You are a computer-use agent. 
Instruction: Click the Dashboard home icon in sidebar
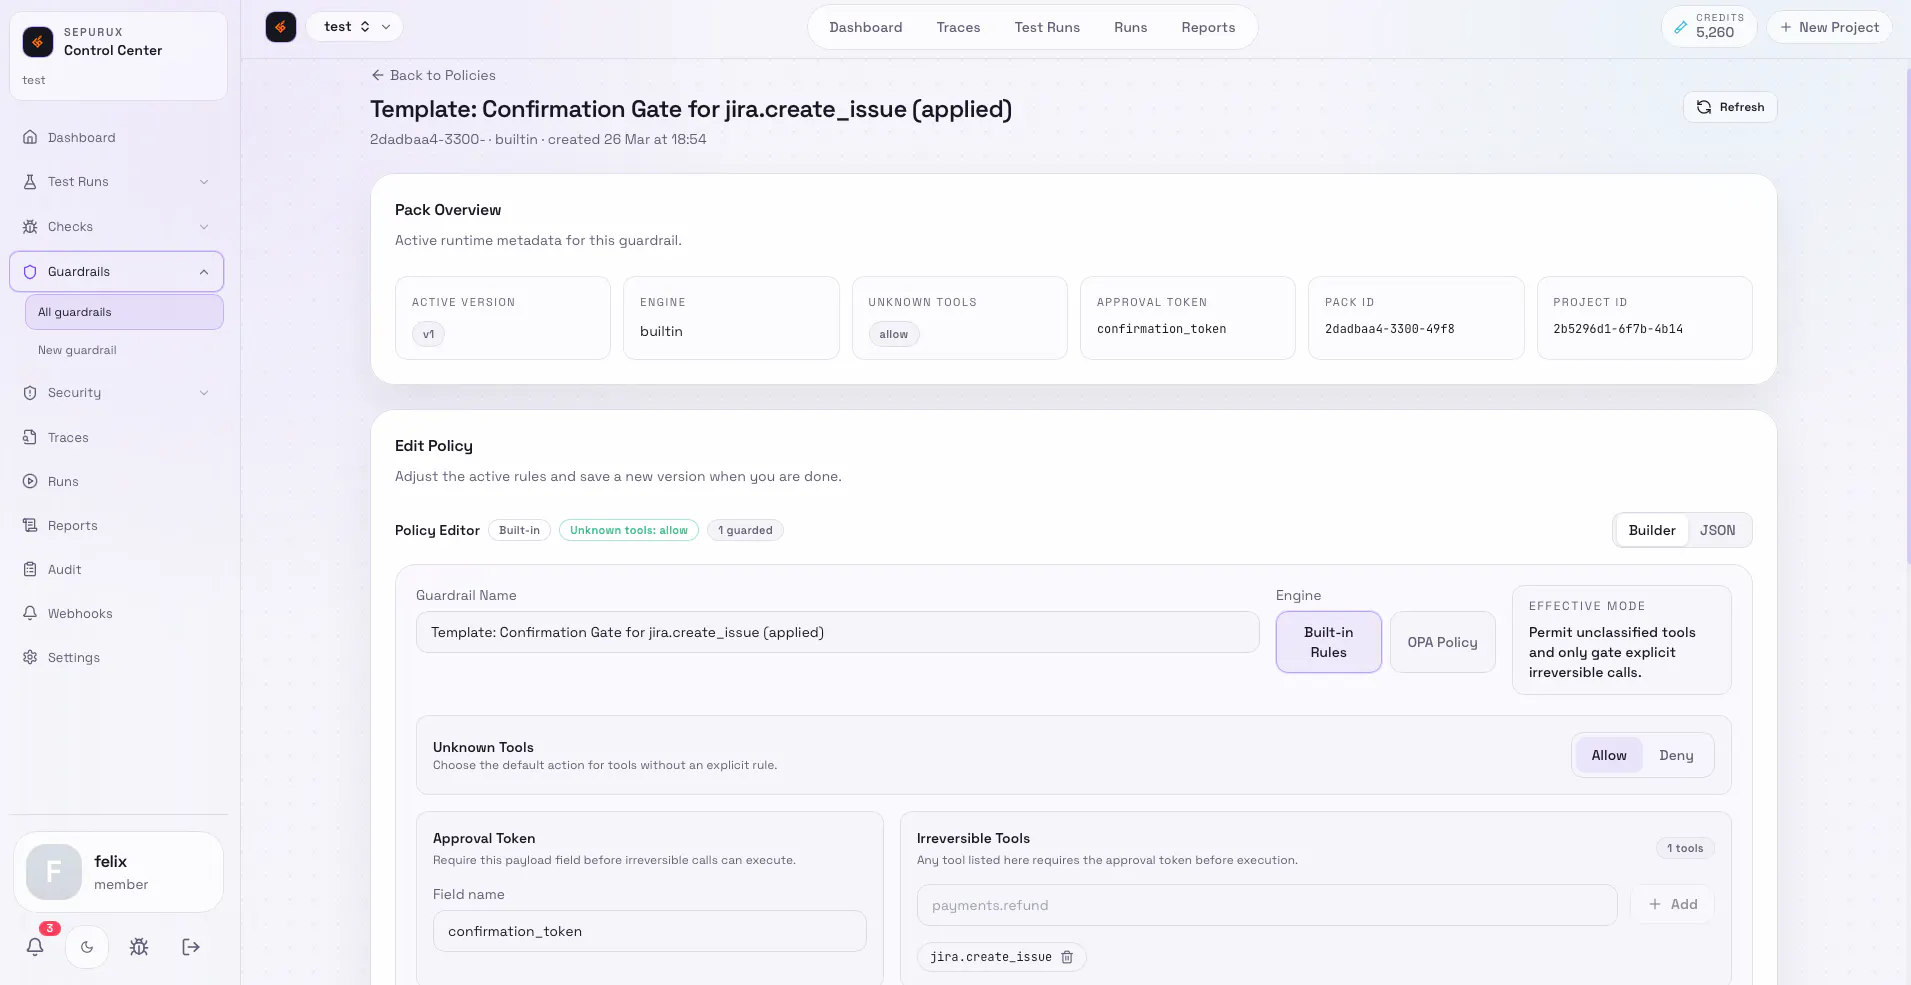30,138
